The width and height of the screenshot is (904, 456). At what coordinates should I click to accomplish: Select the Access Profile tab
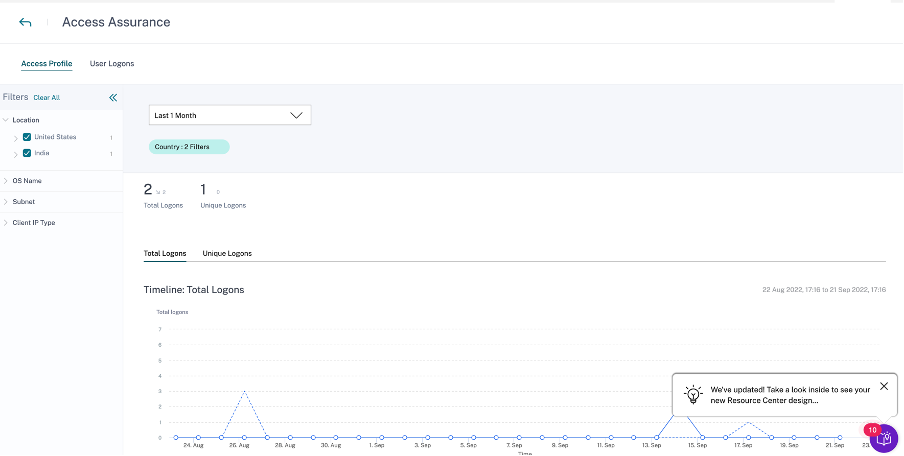[46, 64]
